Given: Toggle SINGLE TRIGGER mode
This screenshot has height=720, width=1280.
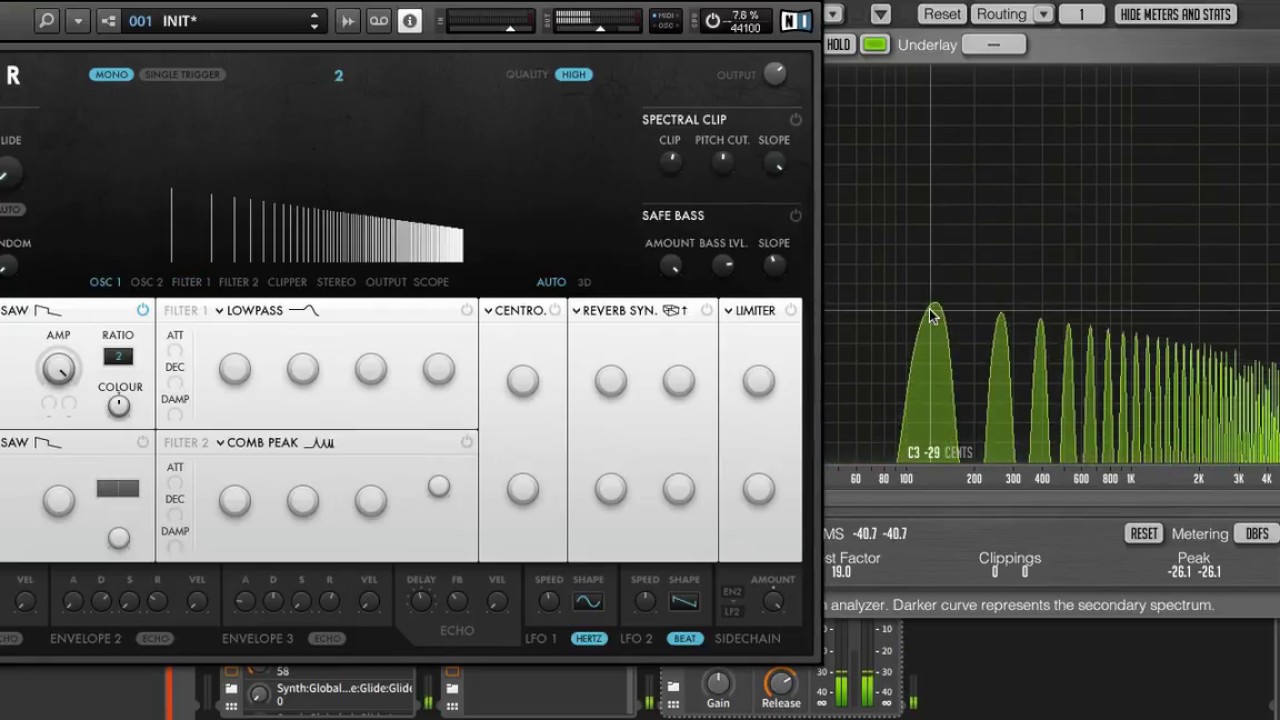Looking at the screenshot, I should click(182, 75).
